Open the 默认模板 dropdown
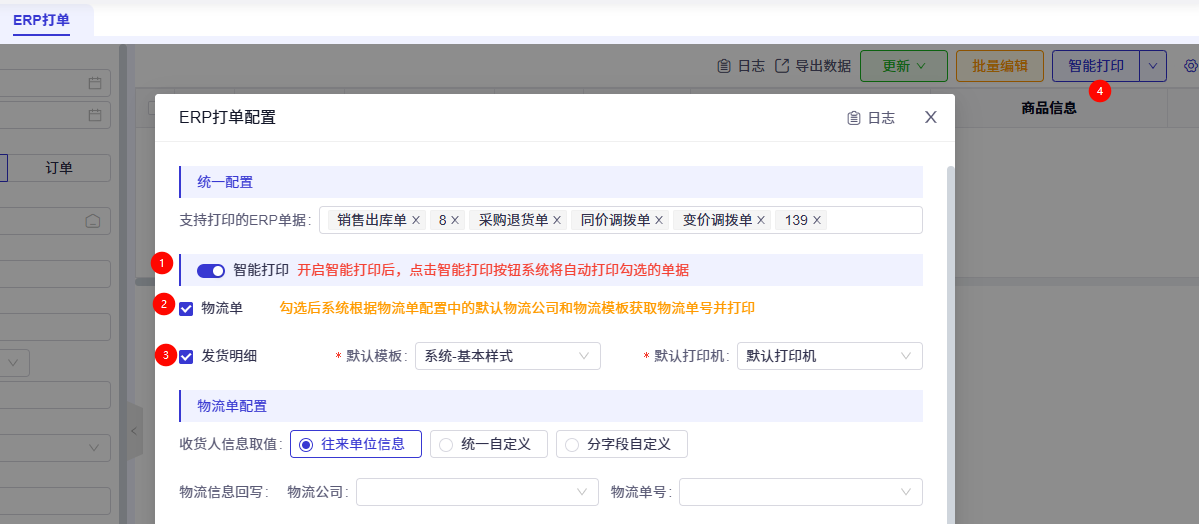The width and height of the screenshot is (1199, 524). (508, 356)
